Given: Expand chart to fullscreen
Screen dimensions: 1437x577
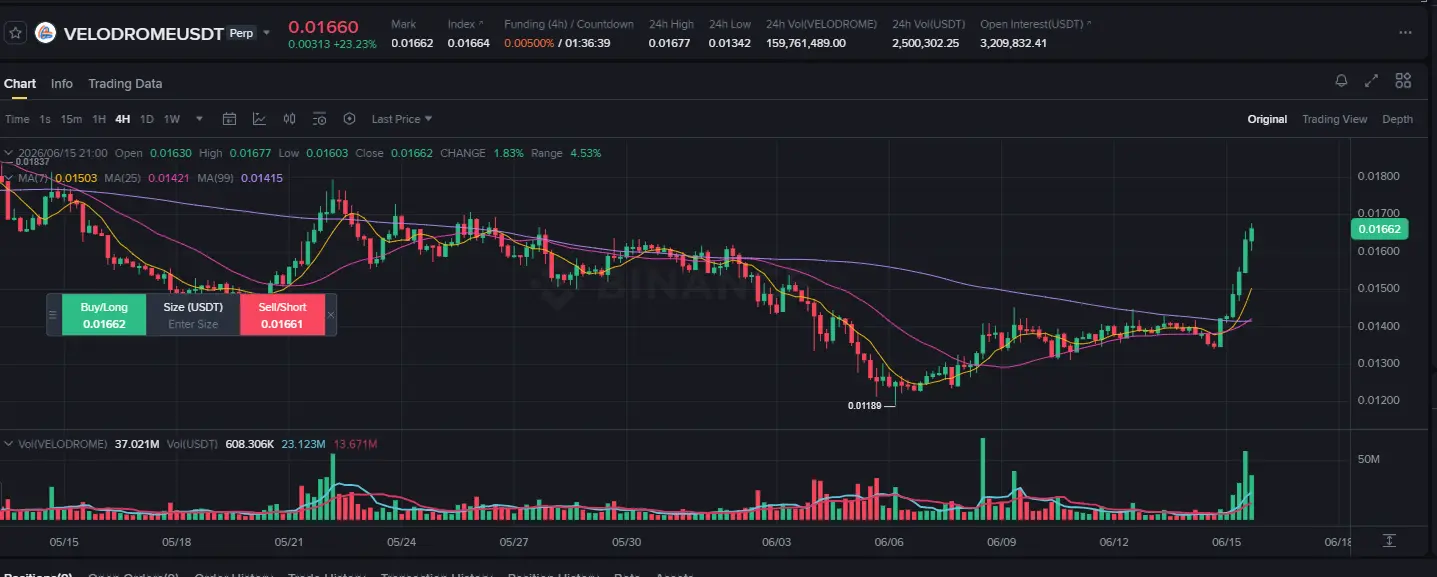Looking at the screenshot, I should point(1372,81).
